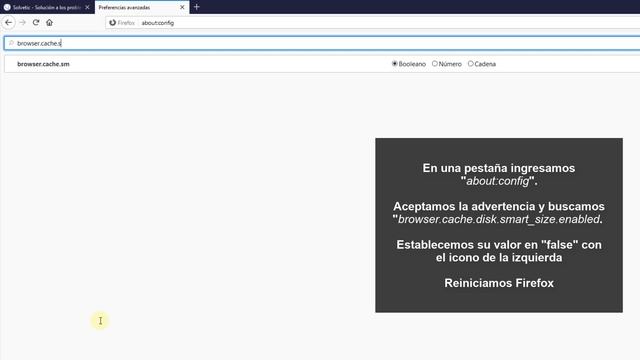Switch to the Solvetic tab
Viewport: 640px width, 360px height.
(47, 7)
